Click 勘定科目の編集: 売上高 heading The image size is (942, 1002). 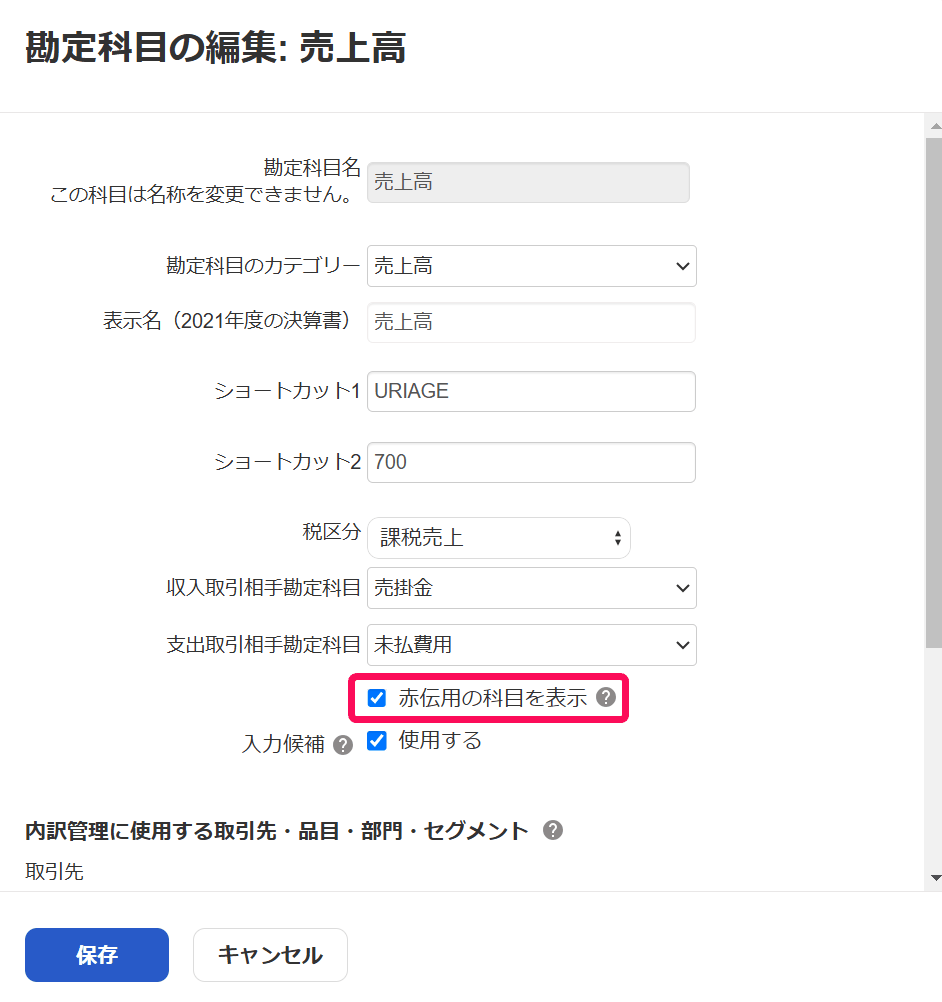point(215,47)
